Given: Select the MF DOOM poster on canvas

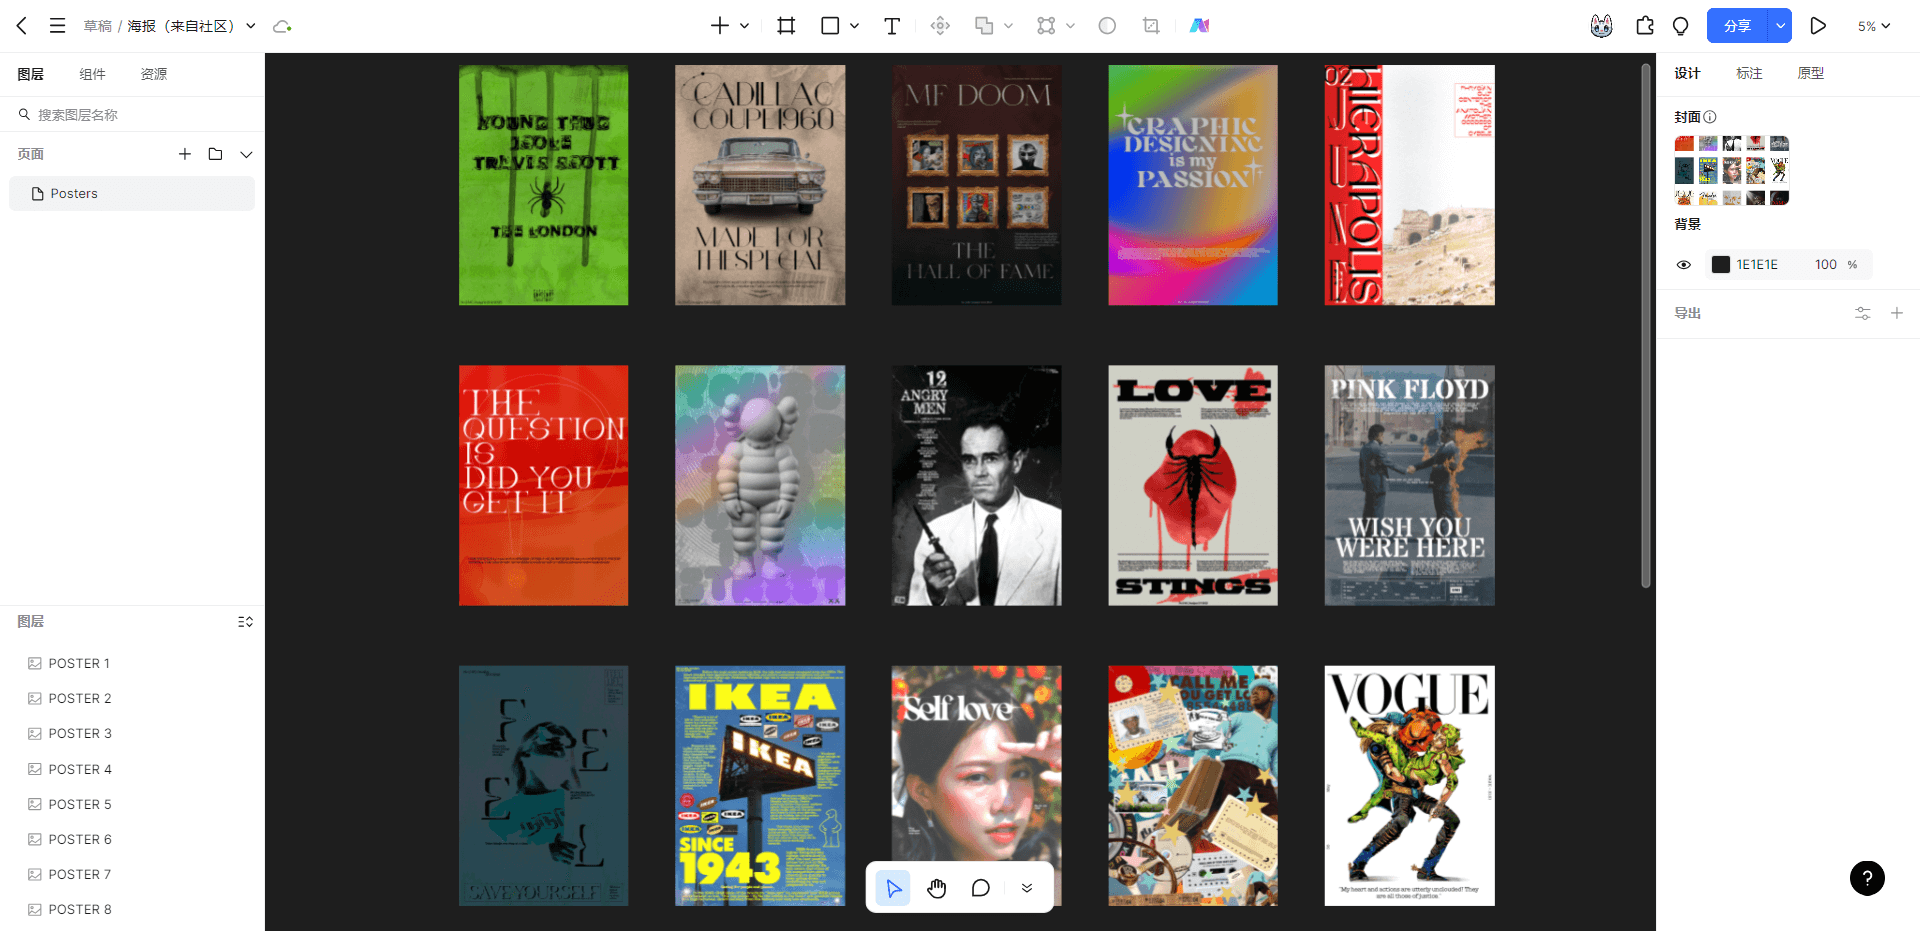Looking at the screenshot, I should [977, 185].
